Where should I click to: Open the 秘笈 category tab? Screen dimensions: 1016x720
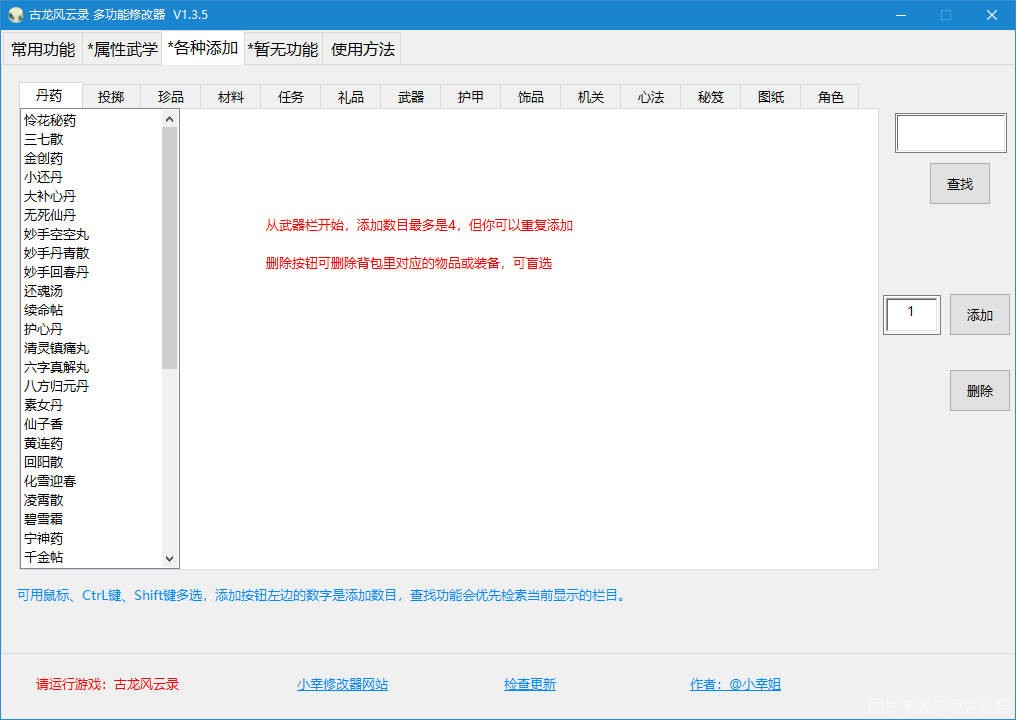pos(710,96)
